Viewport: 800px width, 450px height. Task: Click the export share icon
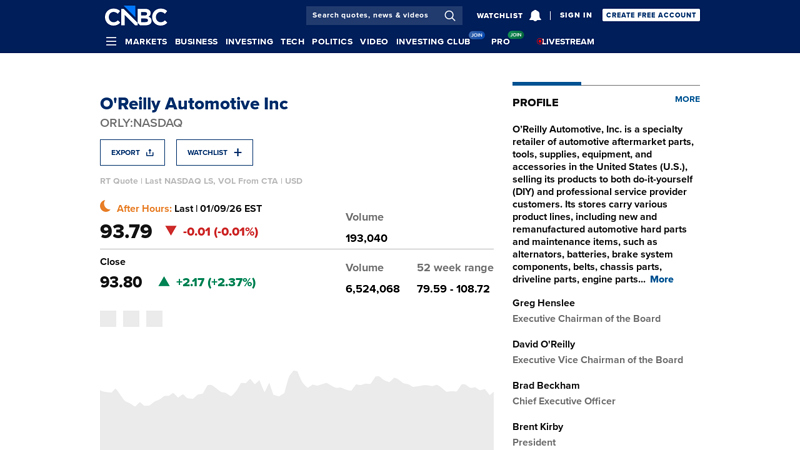149,153
